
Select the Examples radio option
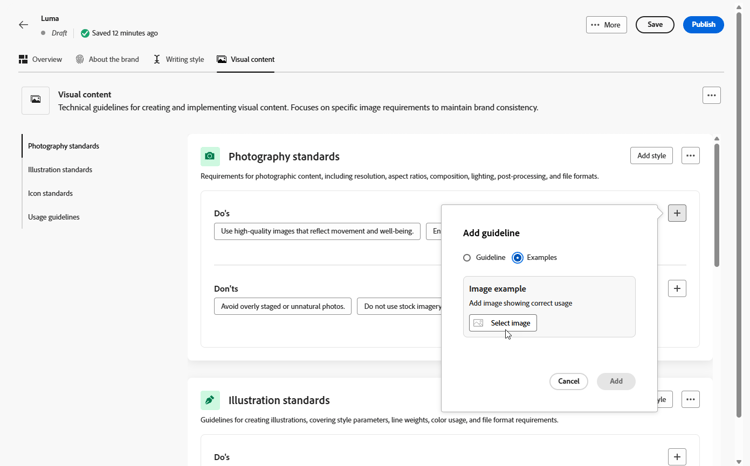pos(518,258)
